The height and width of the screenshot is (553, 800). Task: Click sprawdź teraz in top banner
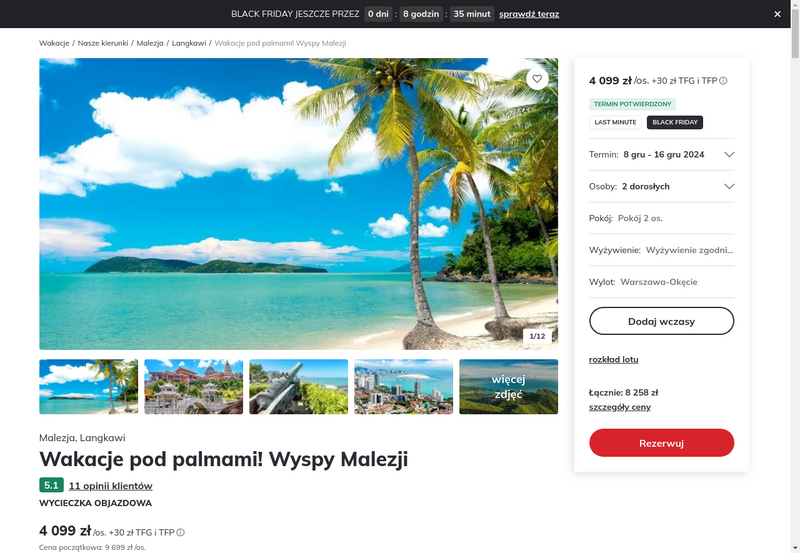(529, 14)
